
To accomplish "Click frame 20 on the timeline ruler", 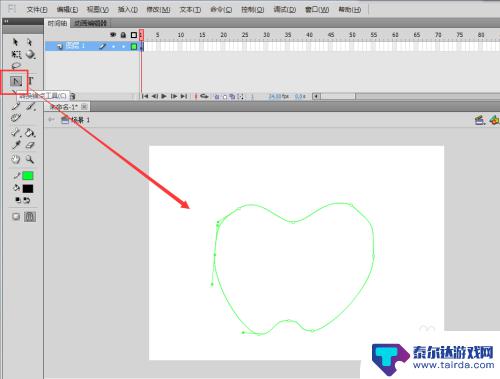I will point(223,35).
